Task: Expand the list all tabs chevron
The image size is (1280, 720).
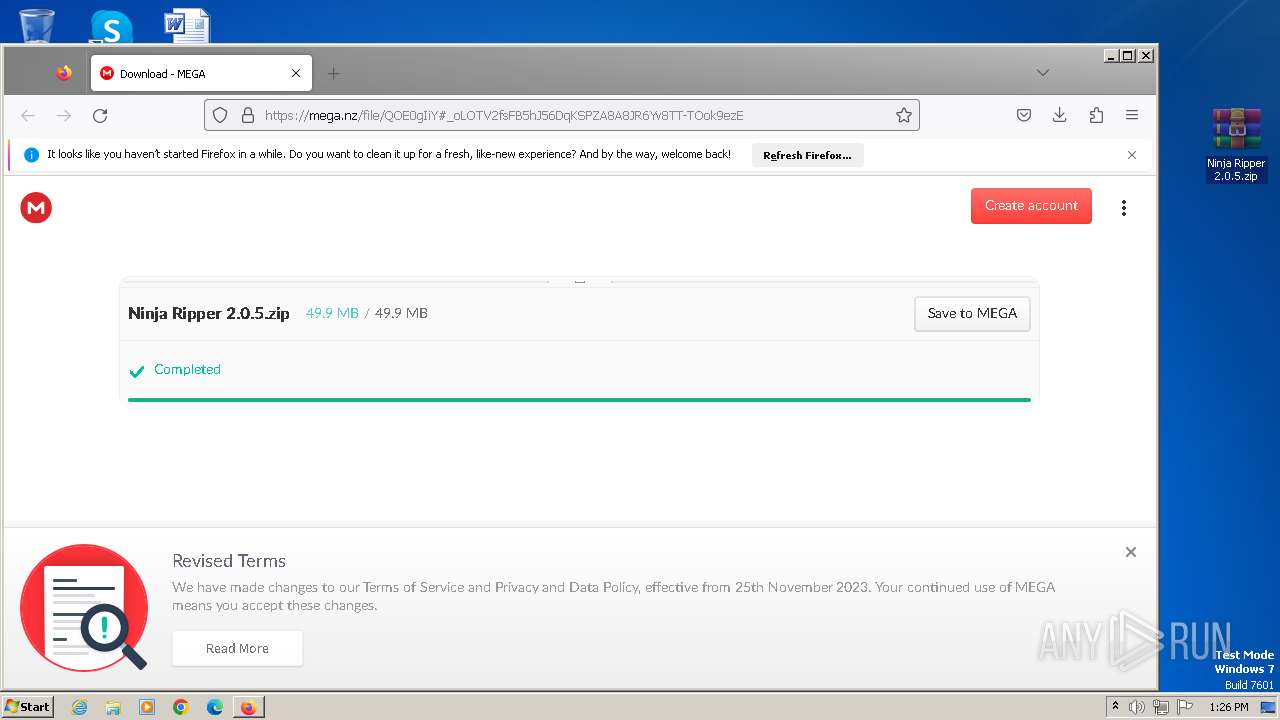Action: 1043,73
